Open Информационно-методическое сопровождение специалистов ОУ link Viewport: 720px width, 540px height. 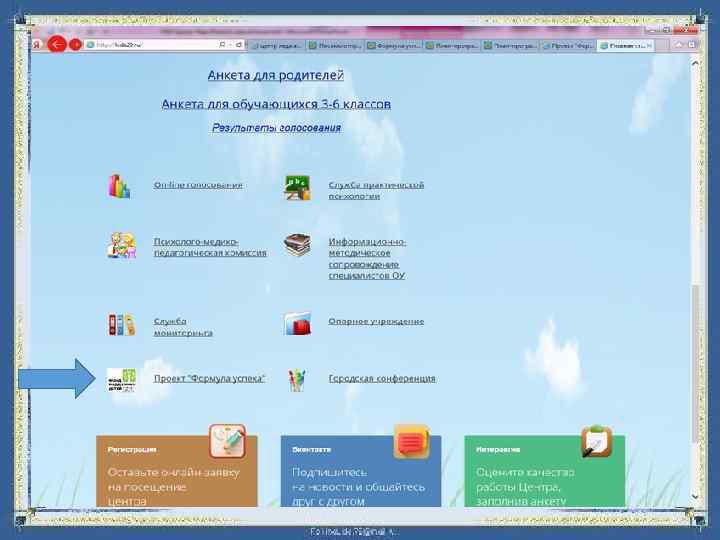click(367, 259)
